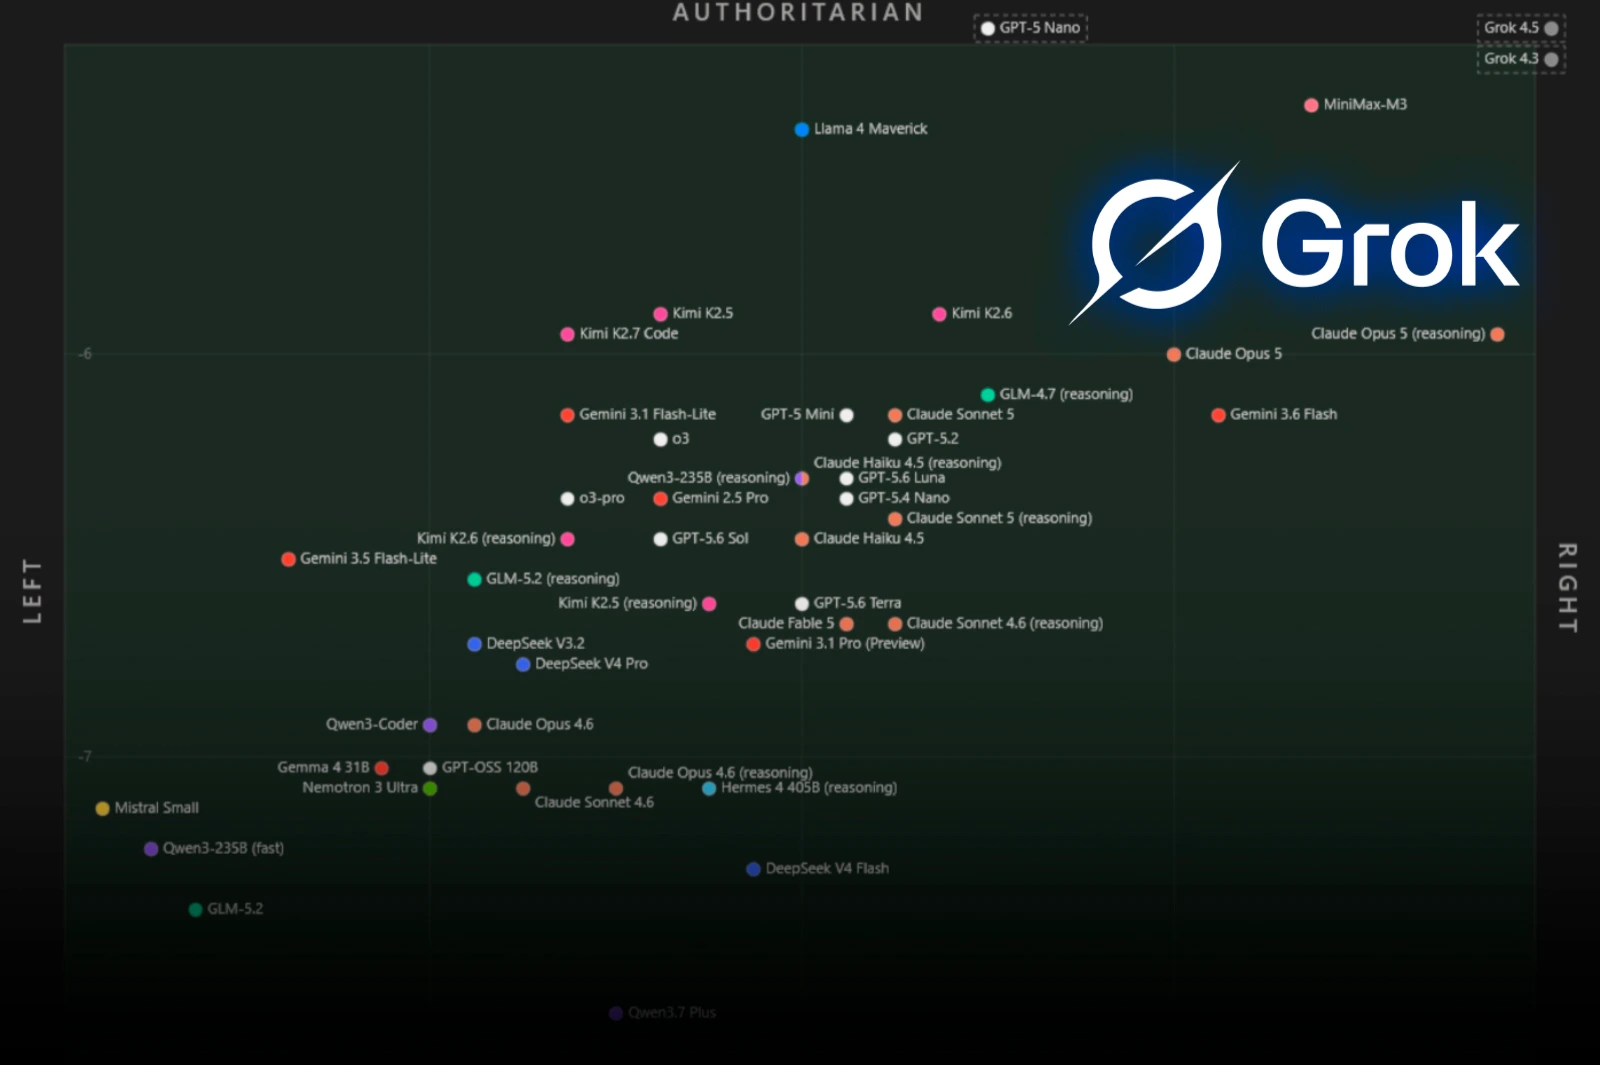This screenshot has width=1600, height=1065.
Task: Click the Gemini 2.5 Pro red dot
Action: (660, 498)
